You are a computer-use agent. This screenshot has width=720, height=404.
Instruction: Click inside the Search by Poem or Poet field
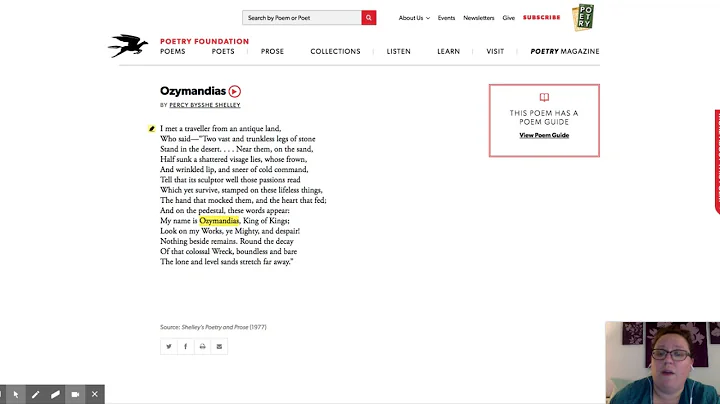302,17
